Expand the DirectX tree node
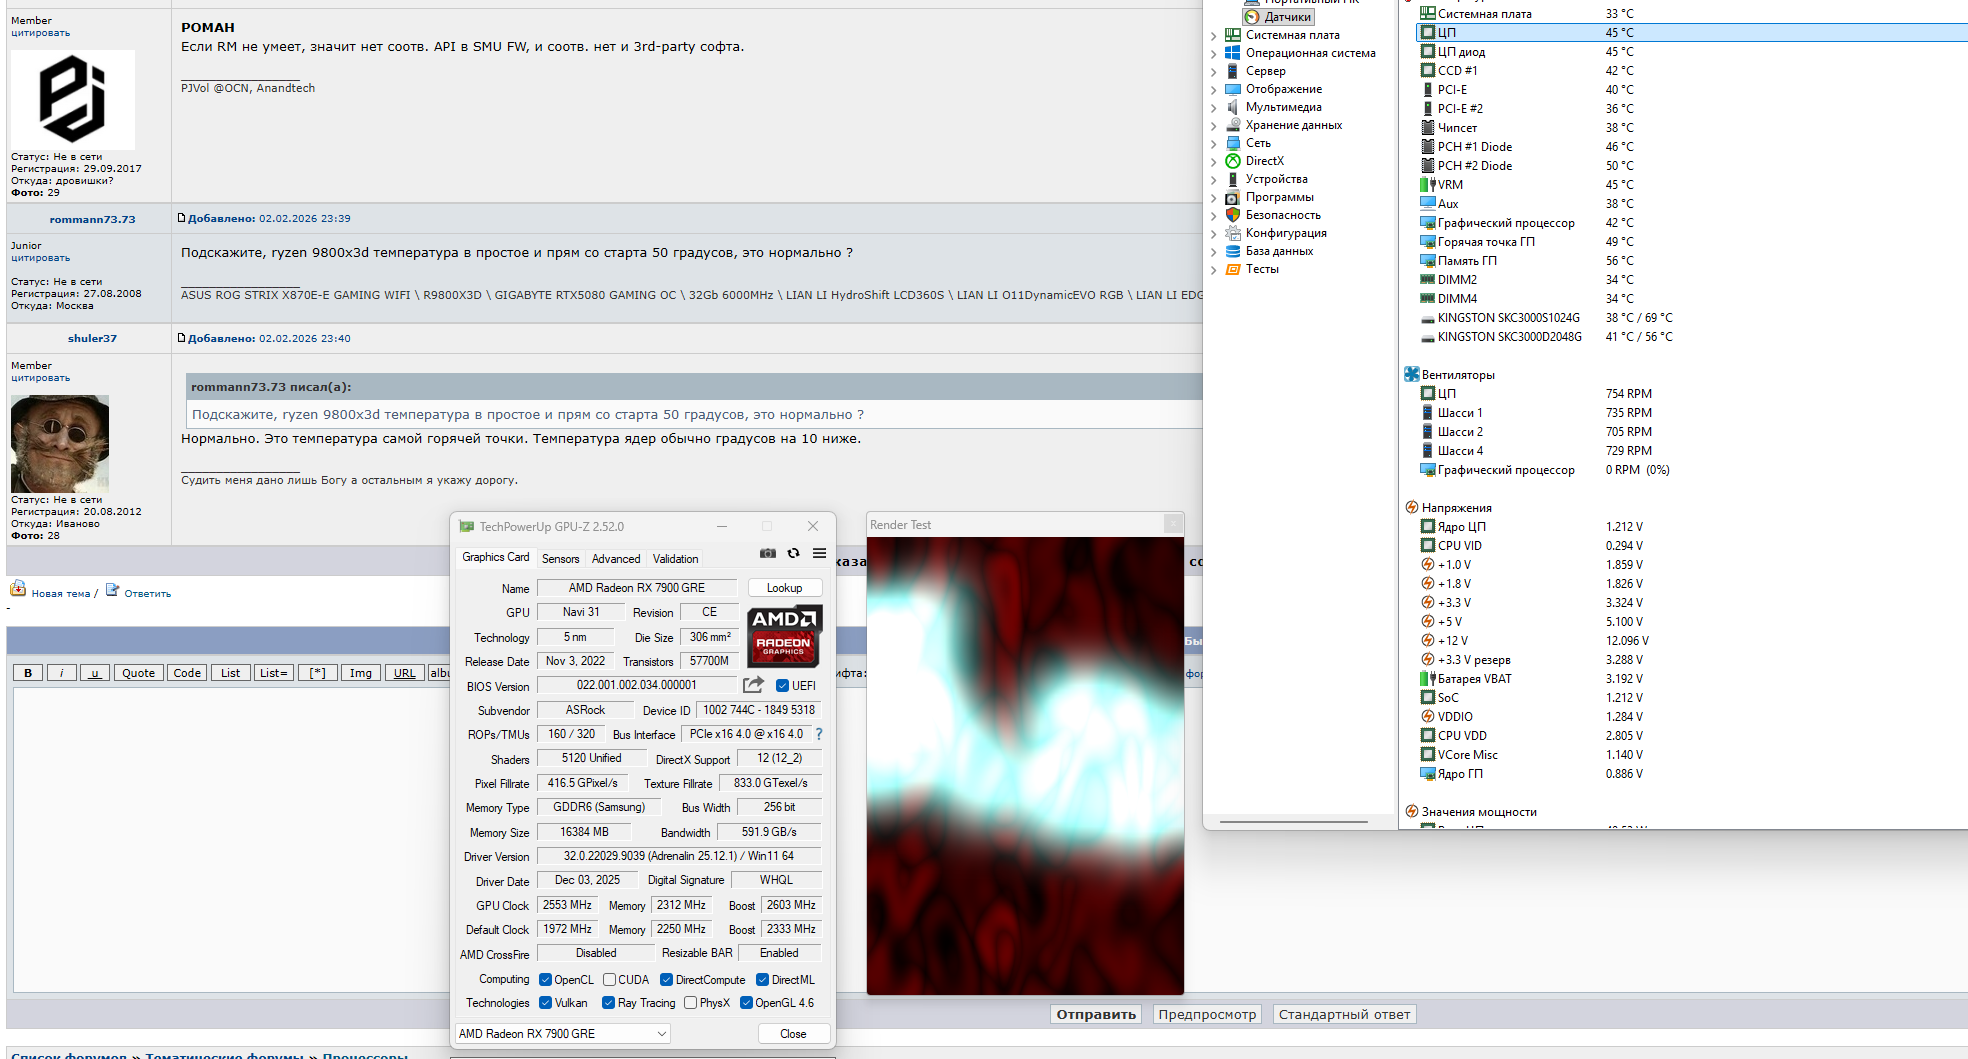The height and width of the screenshot is (1059, 1968). coord(1214,162)
